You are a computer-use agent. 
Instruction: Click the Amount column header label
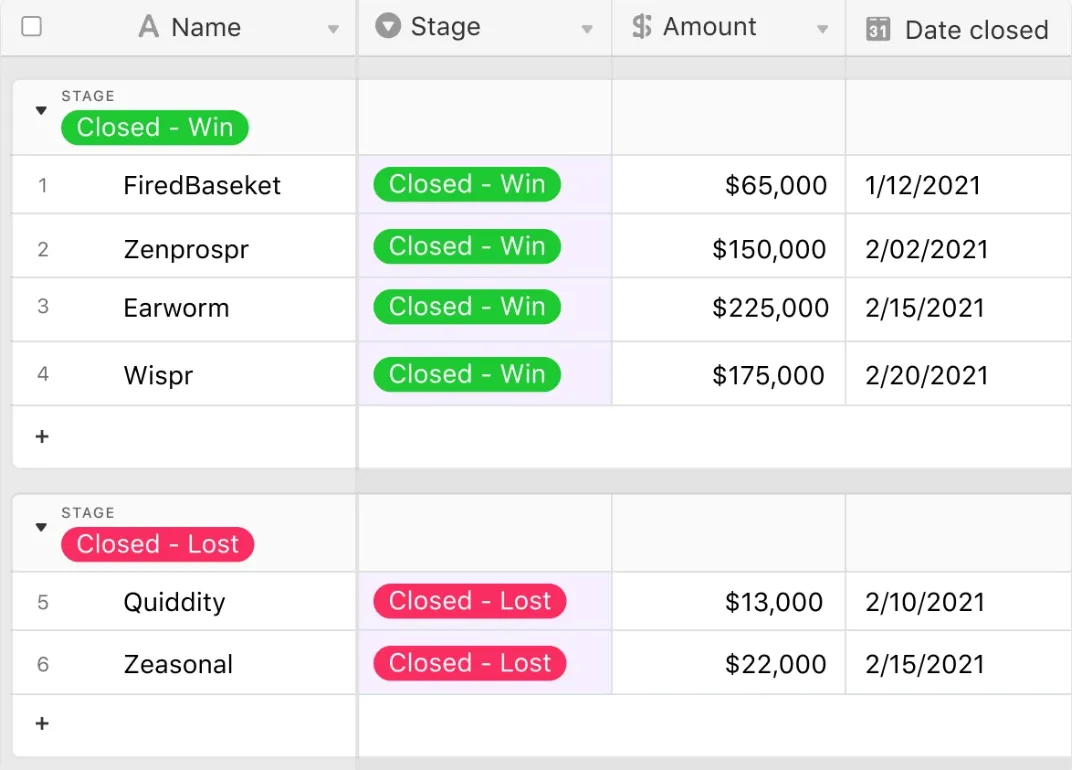(710, 26)
